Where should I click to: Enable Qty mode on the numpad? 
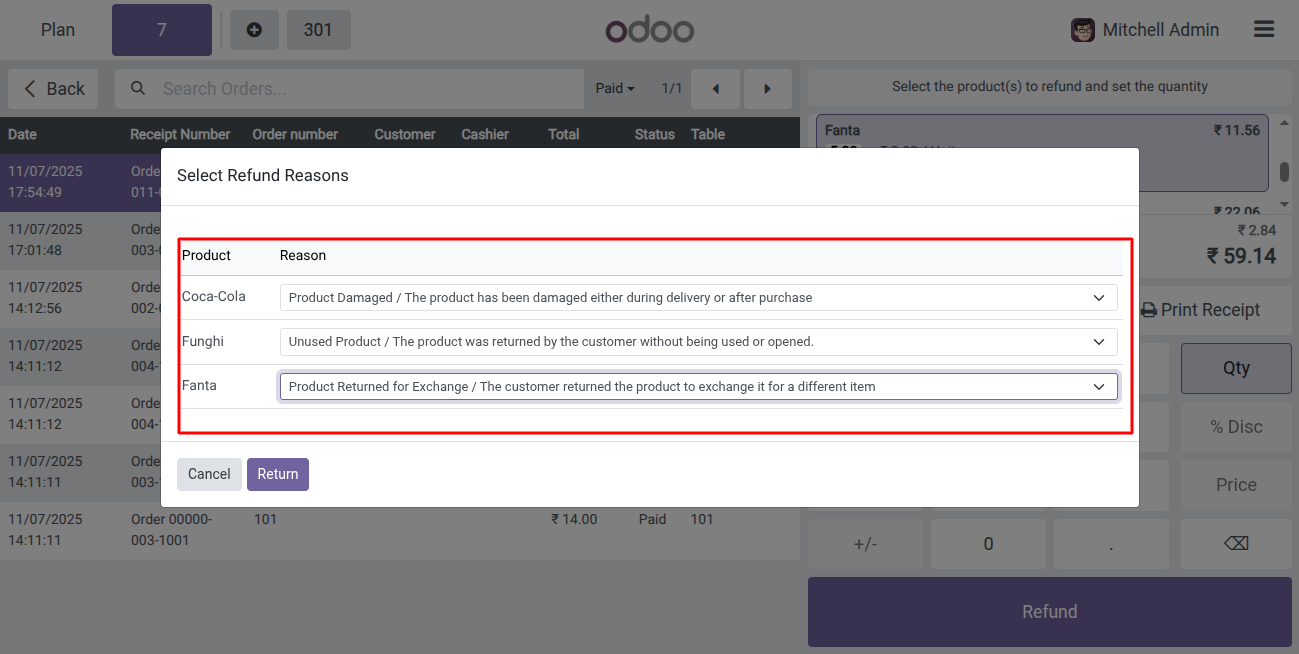pos(1236,368)
